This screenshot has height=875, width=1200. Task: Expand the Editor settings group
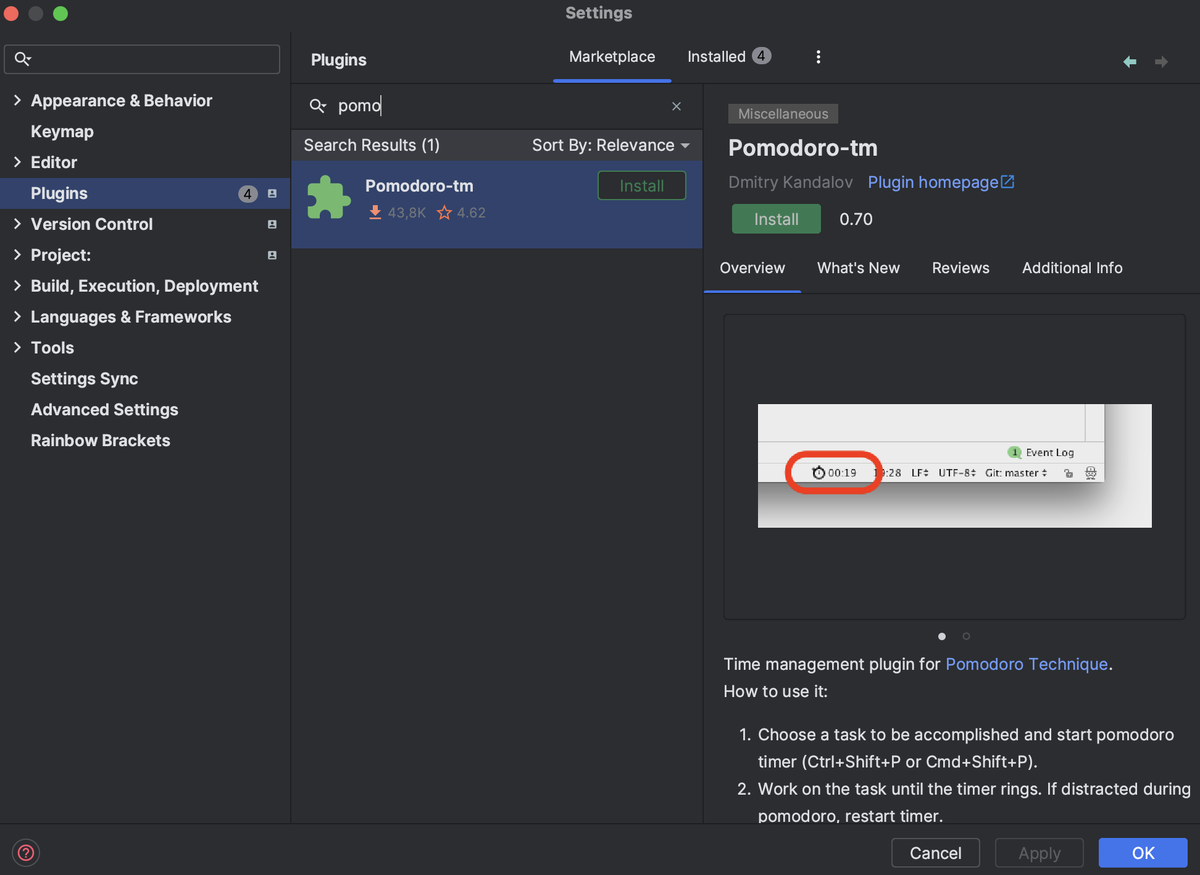point(17,162)
